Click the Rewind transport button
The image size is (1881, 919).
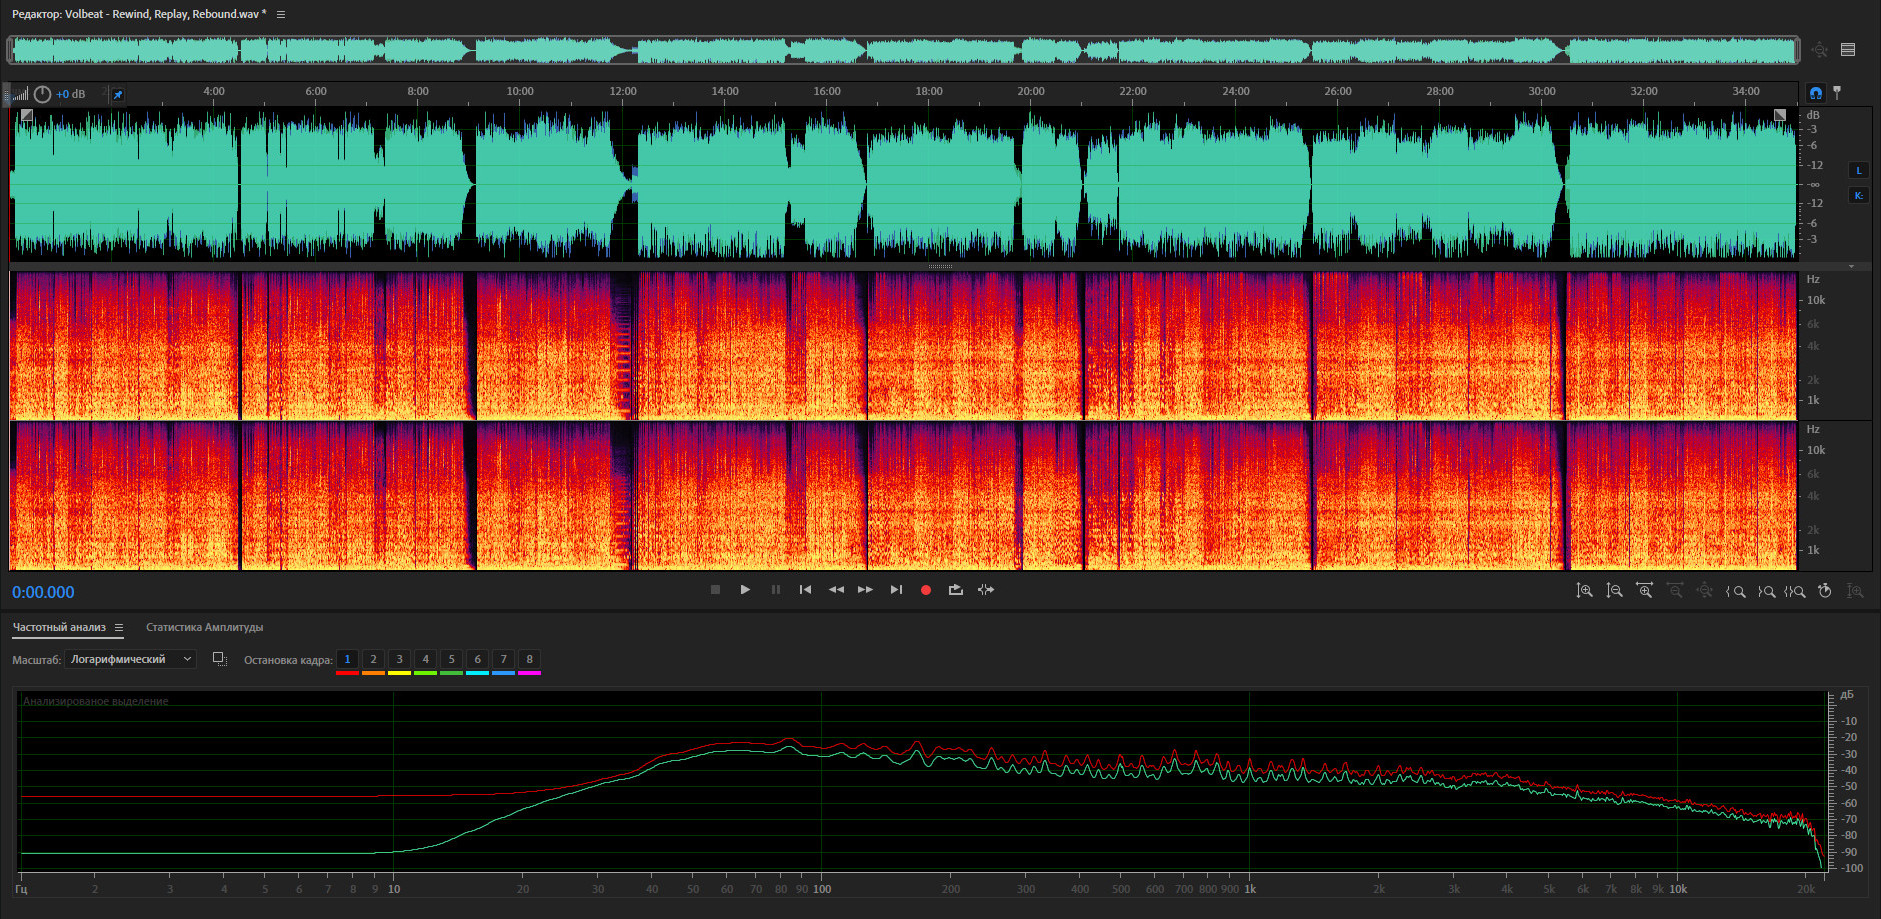(836, 590)
